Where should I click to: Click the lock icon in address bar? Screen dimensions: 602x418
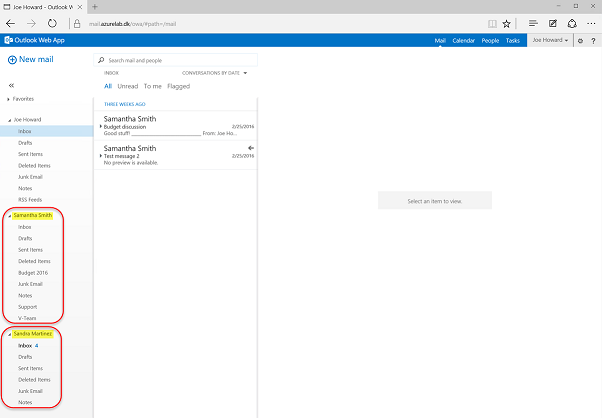pyautogui.click(x=77, y=24)
